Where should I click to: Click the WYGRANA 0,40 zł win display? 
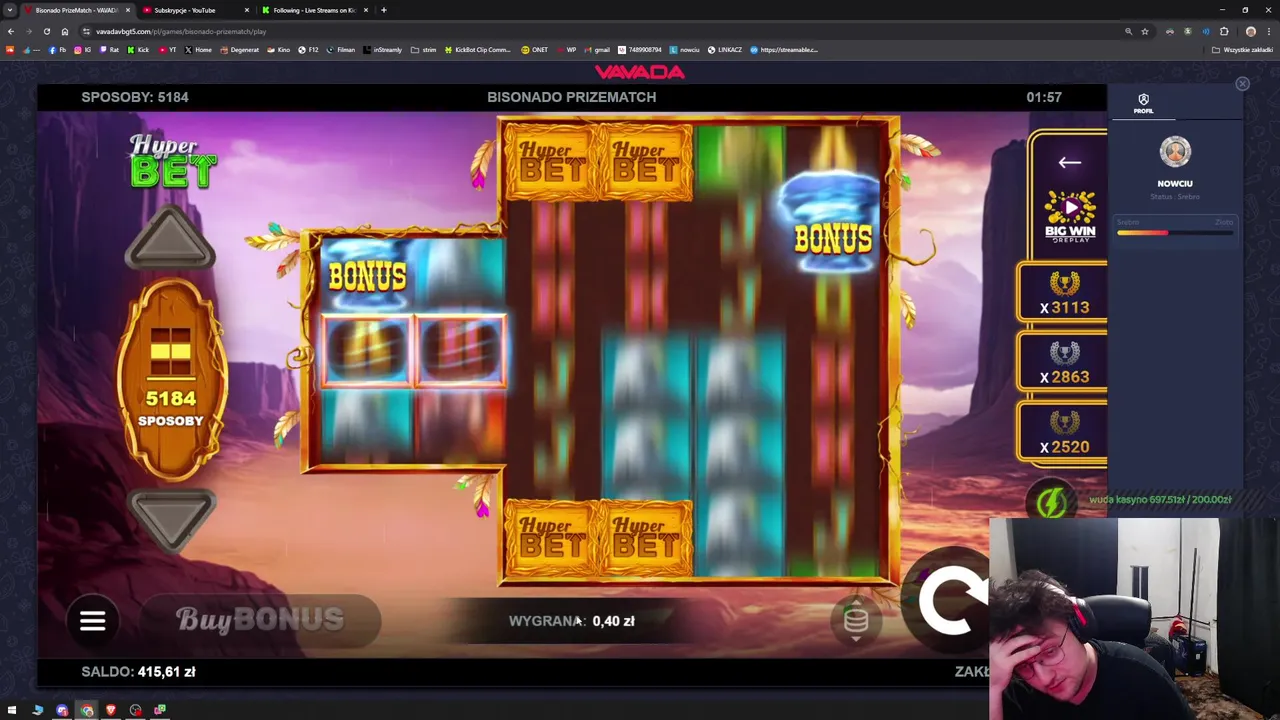pos(571,621)
